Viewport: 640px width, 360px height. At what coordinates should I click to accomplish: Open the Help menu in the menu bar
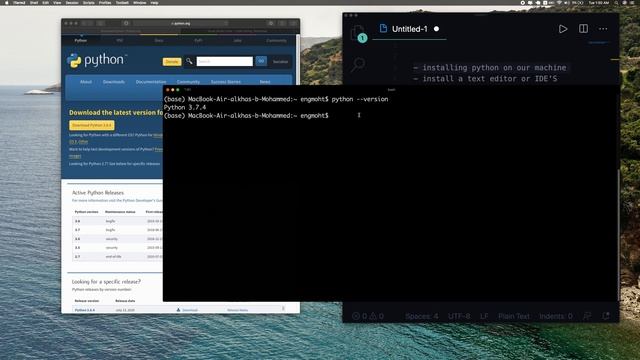(x=154, y=2)
